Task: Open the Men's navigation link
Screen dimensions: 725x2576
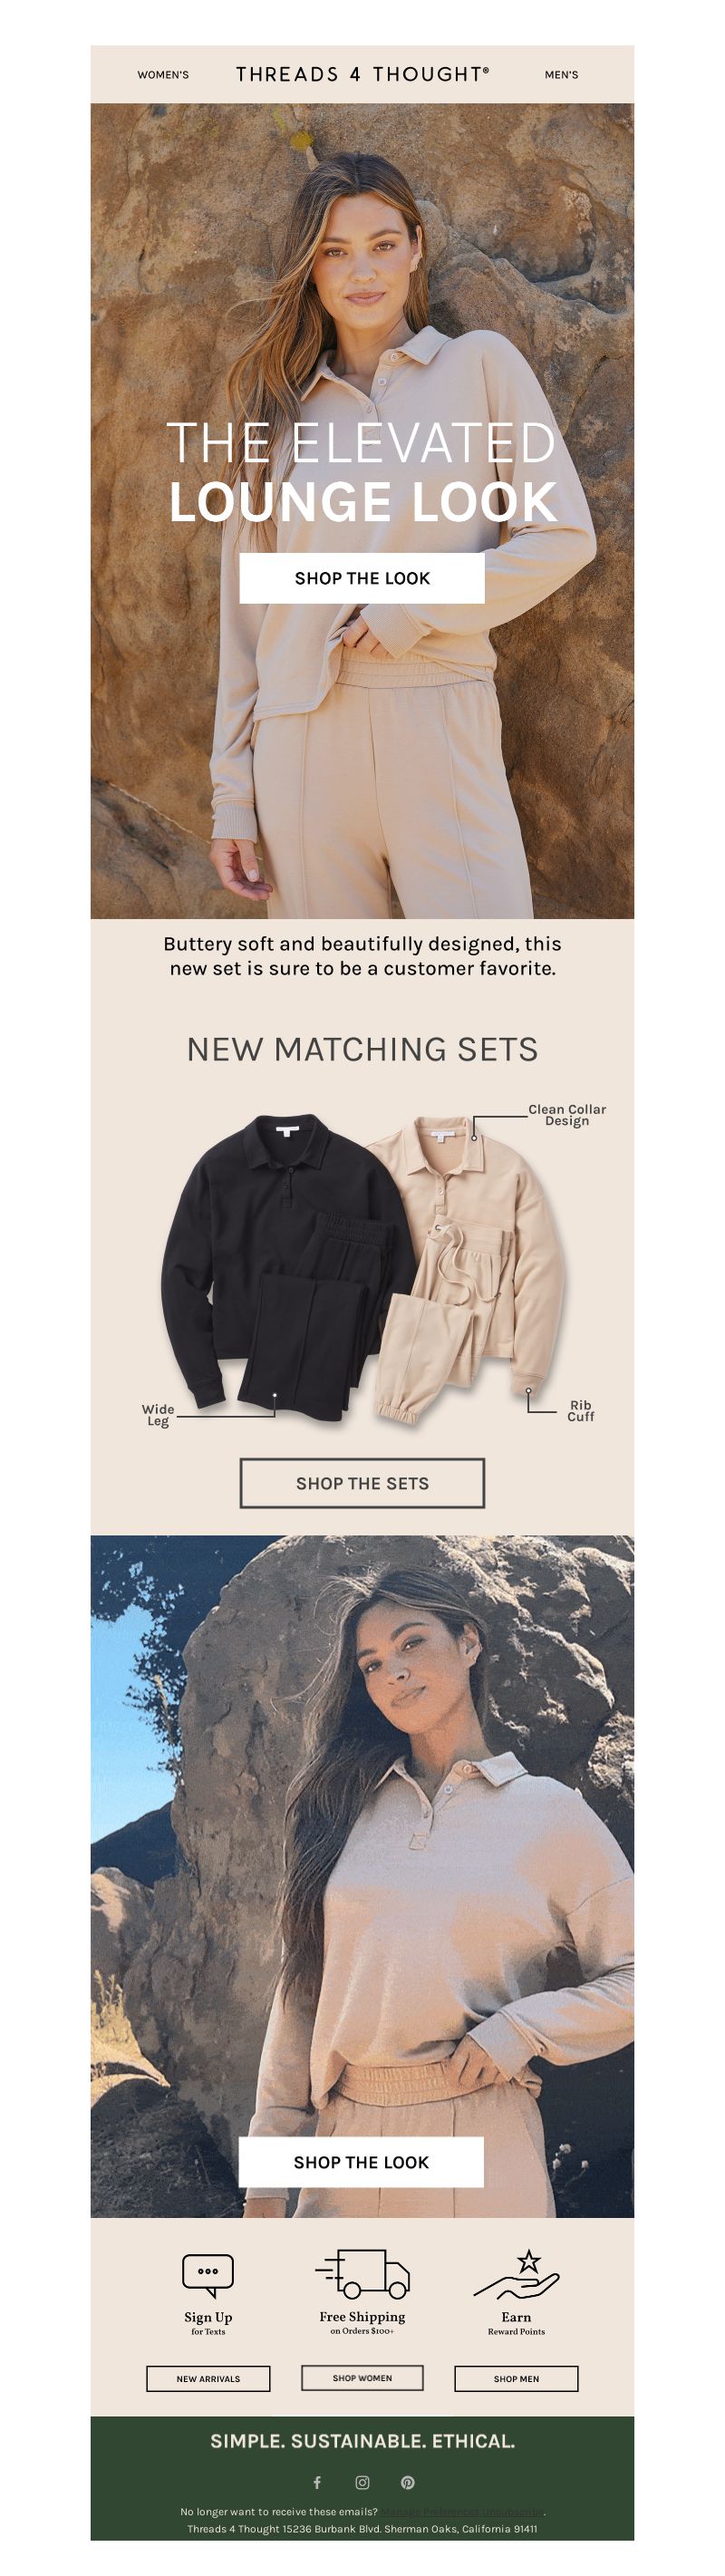Action: coord(561,75)
